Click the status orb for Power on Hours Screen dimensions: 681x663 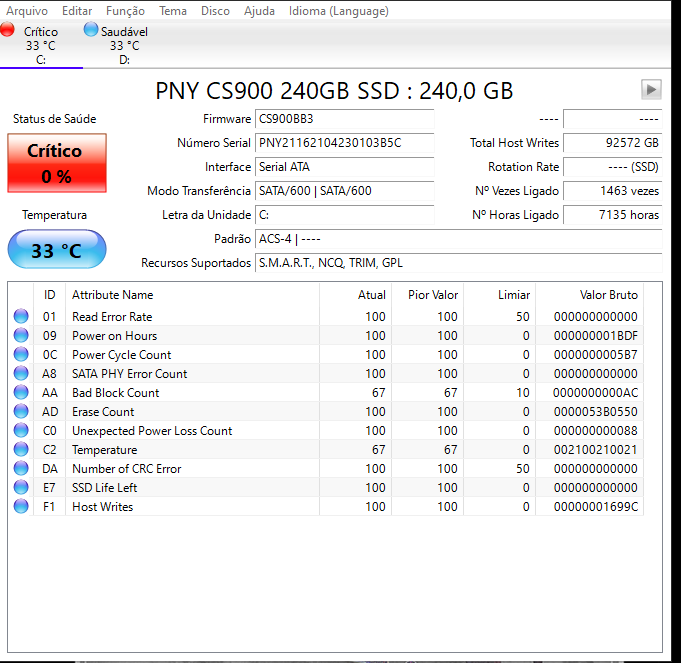(21, 335)
